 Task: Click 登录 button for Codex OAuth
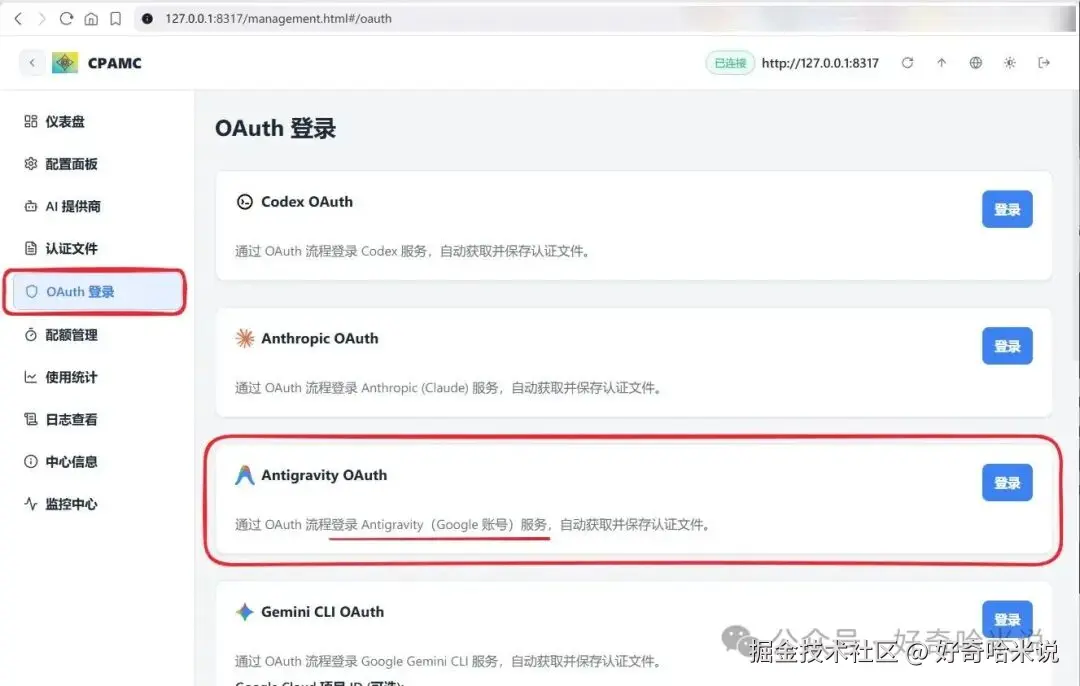coord(1007,209)
